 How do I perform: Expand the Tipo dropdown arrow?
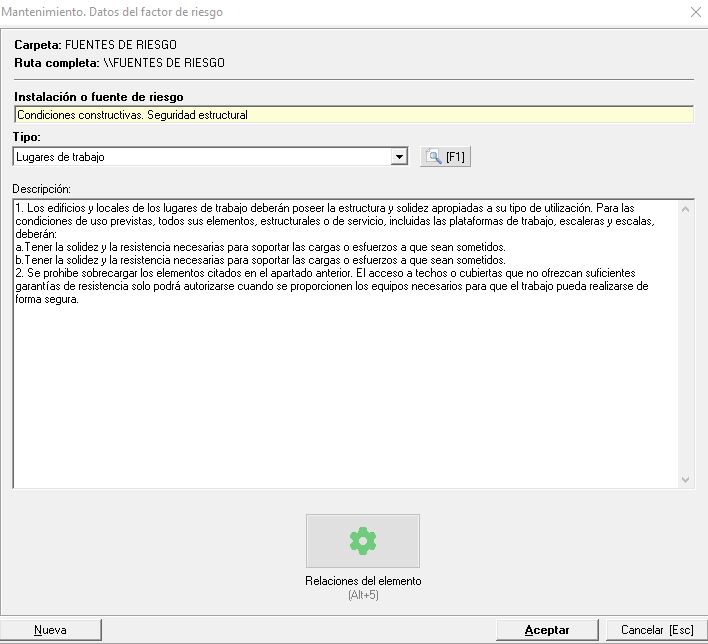[400, 157]
